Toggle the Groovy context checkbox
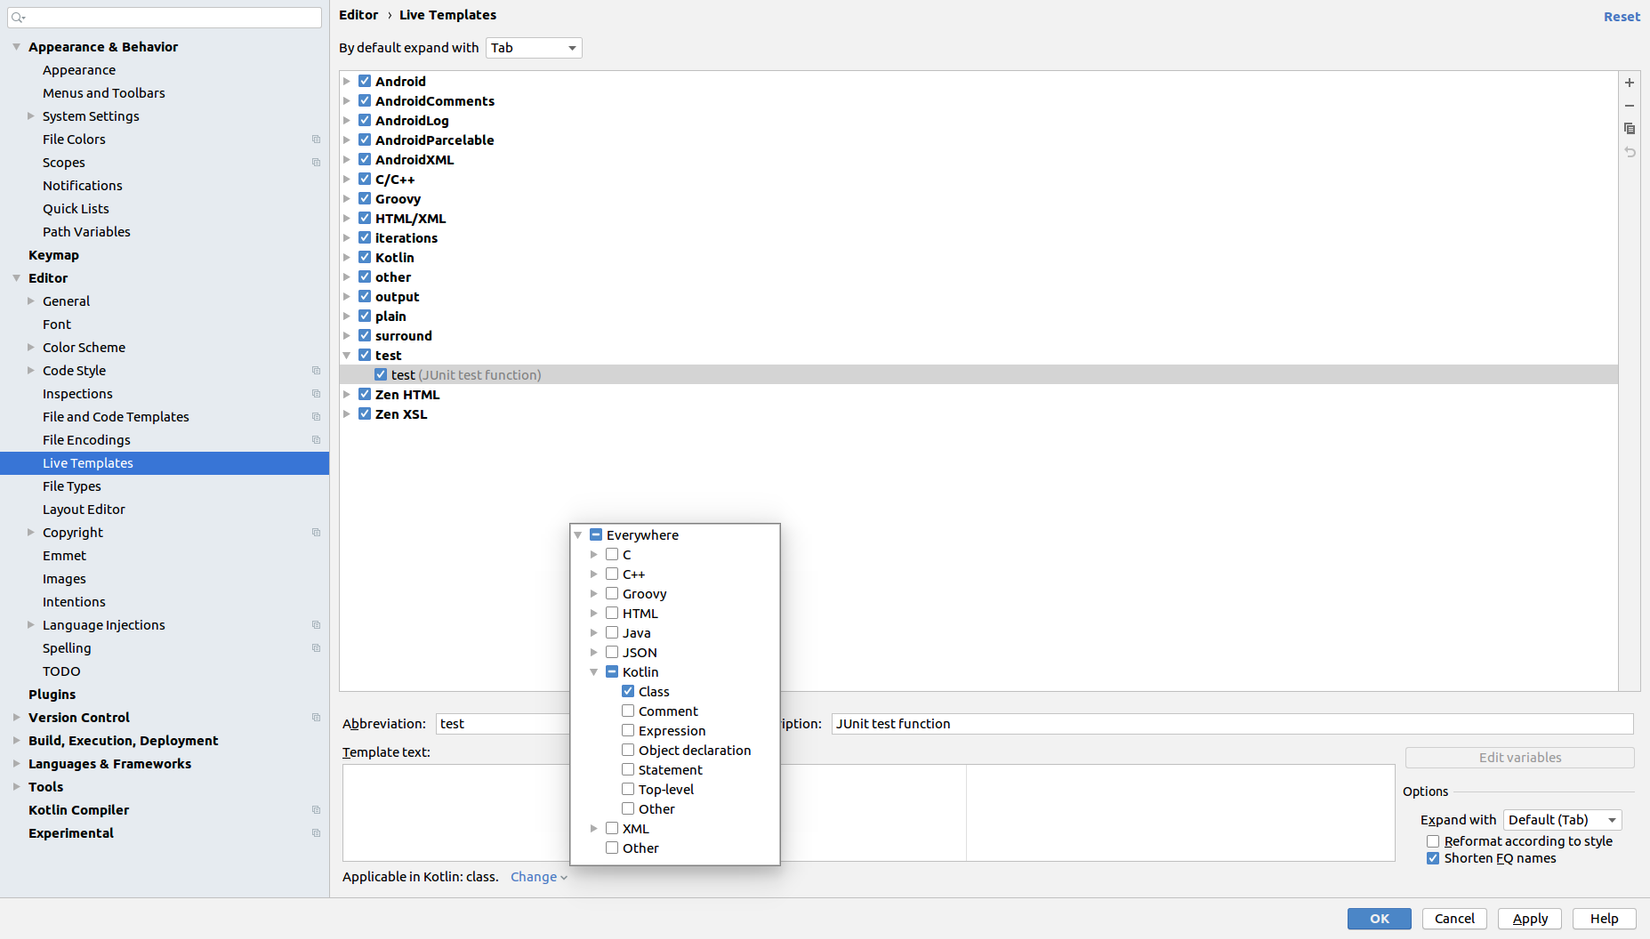This screenshot has width=1650, height=939. 612,593
